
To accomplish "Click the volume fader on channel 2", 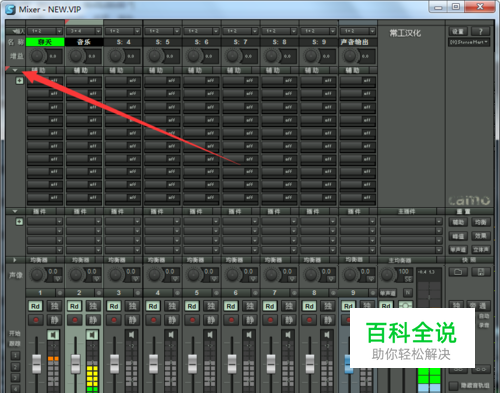I will [x=76, y=364].
